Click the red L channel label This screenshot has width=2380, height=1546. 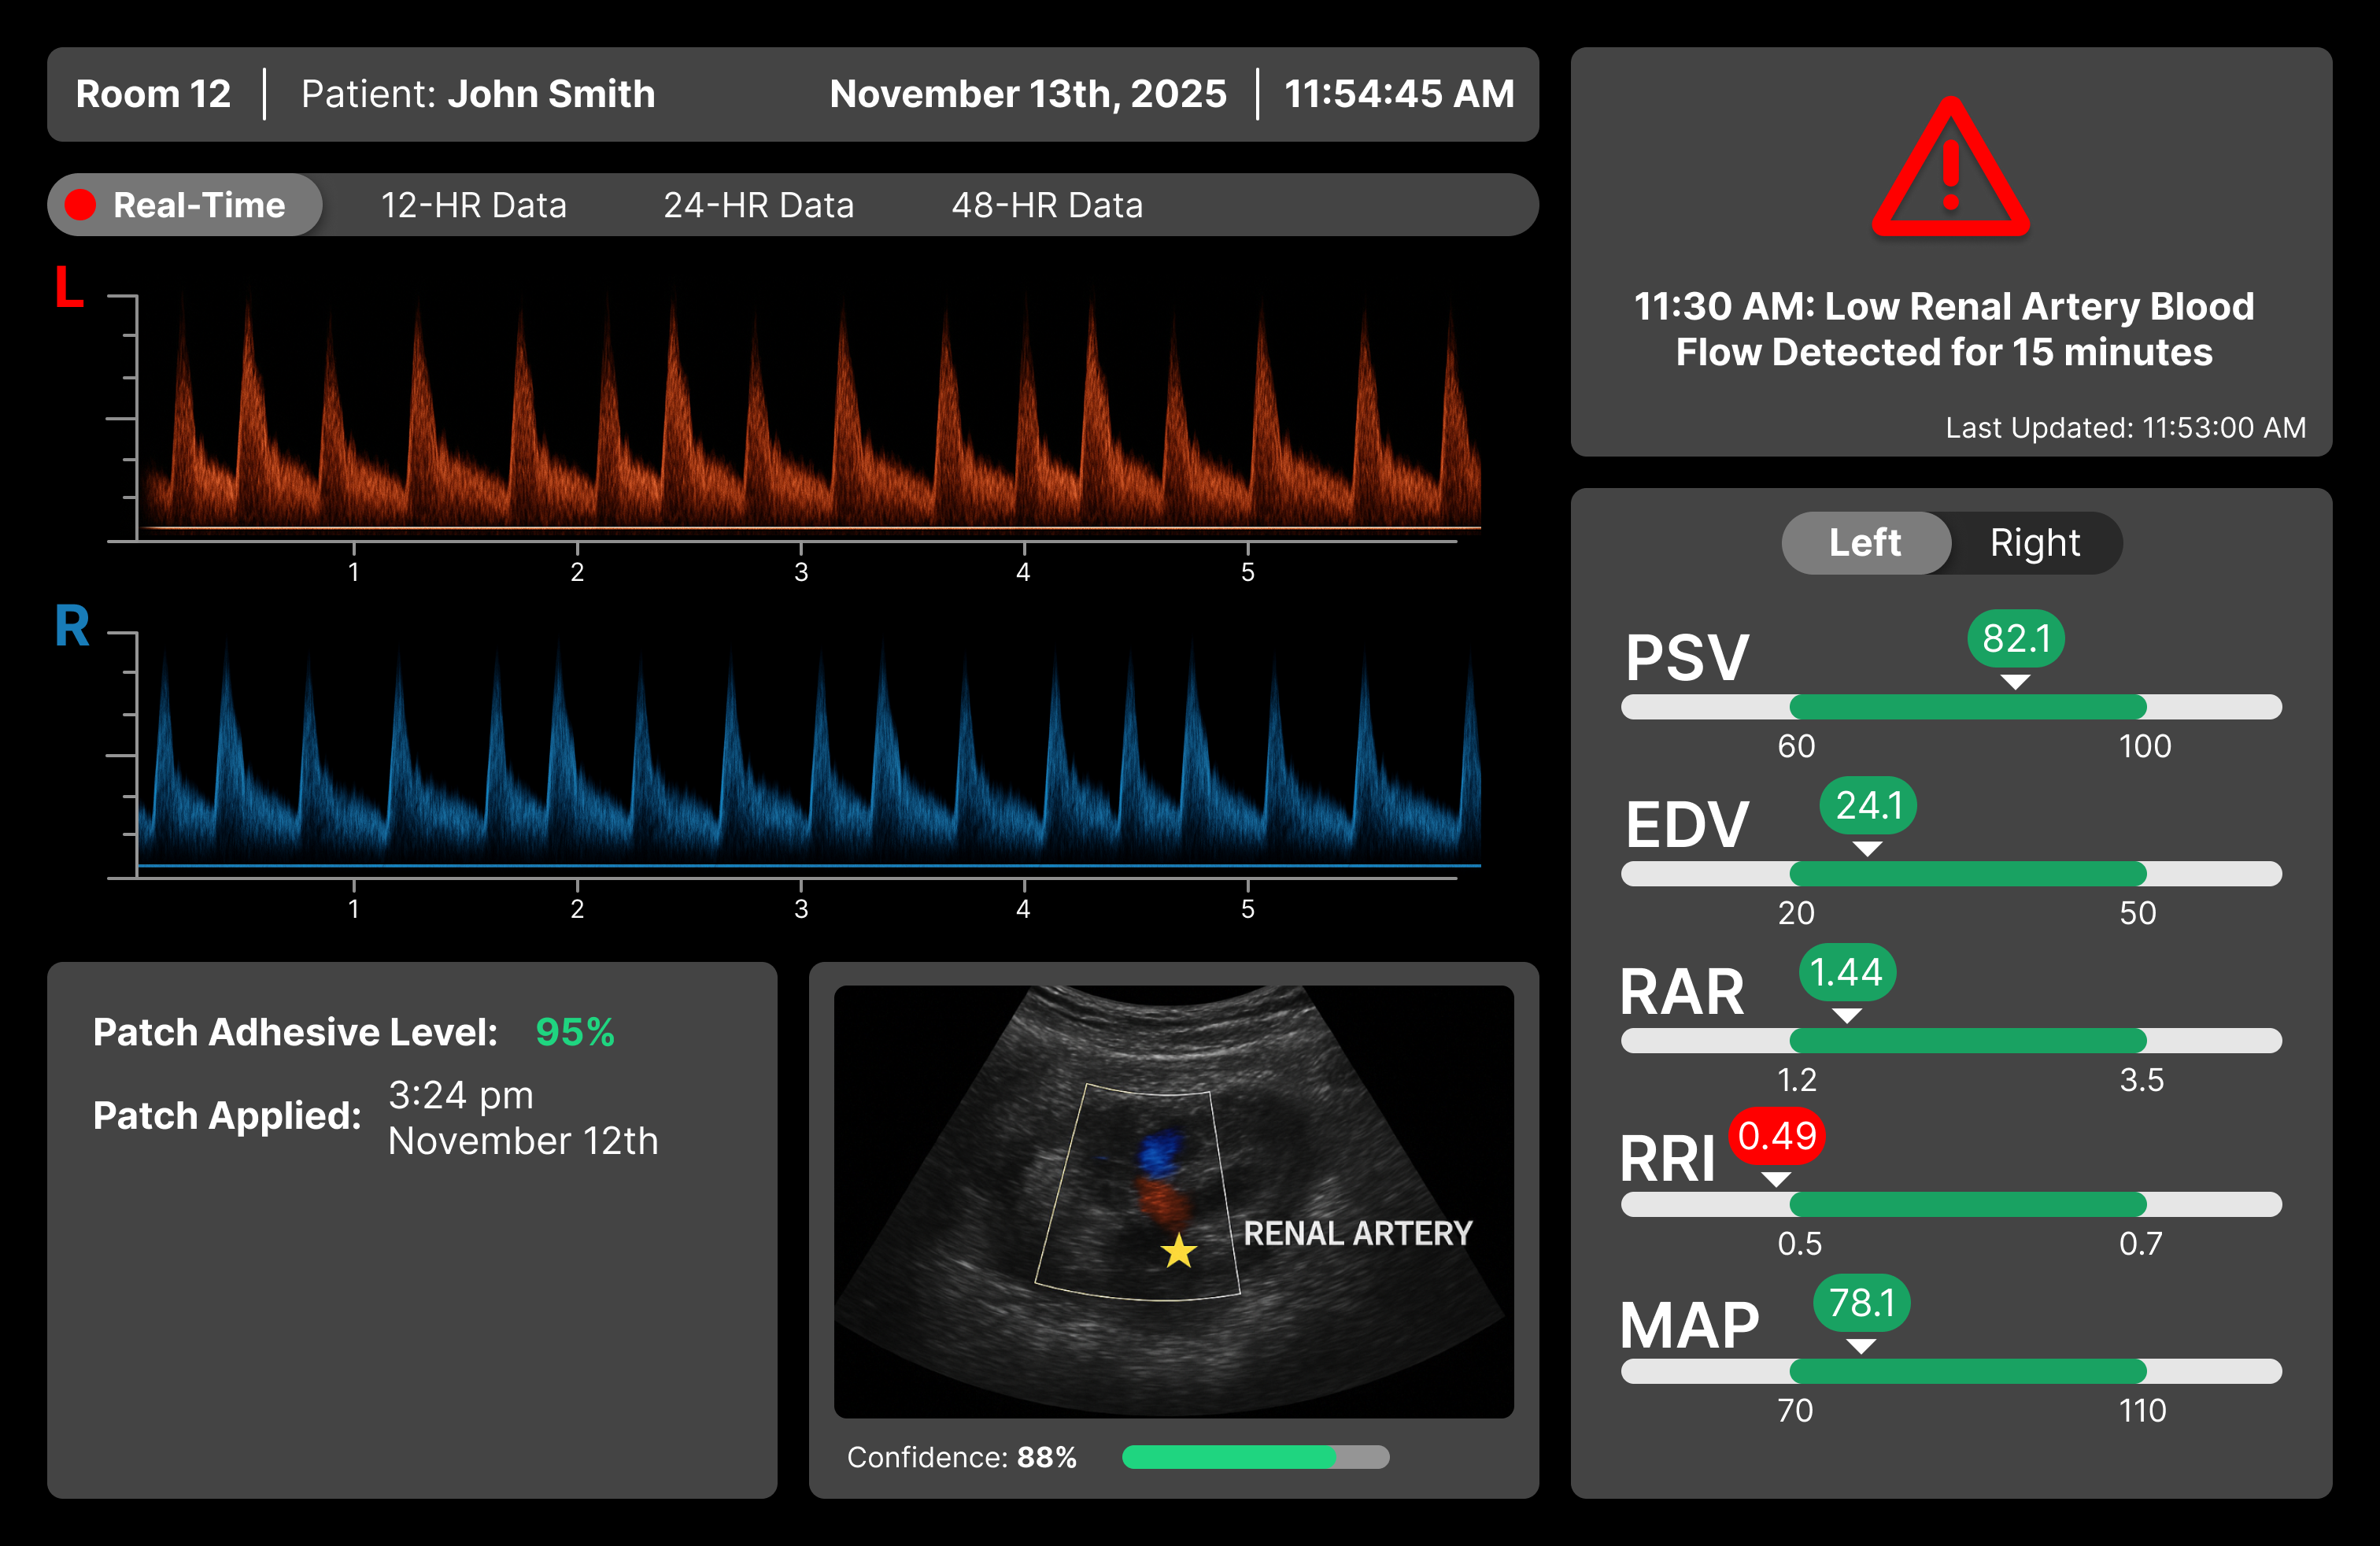[x=69, y=287]
